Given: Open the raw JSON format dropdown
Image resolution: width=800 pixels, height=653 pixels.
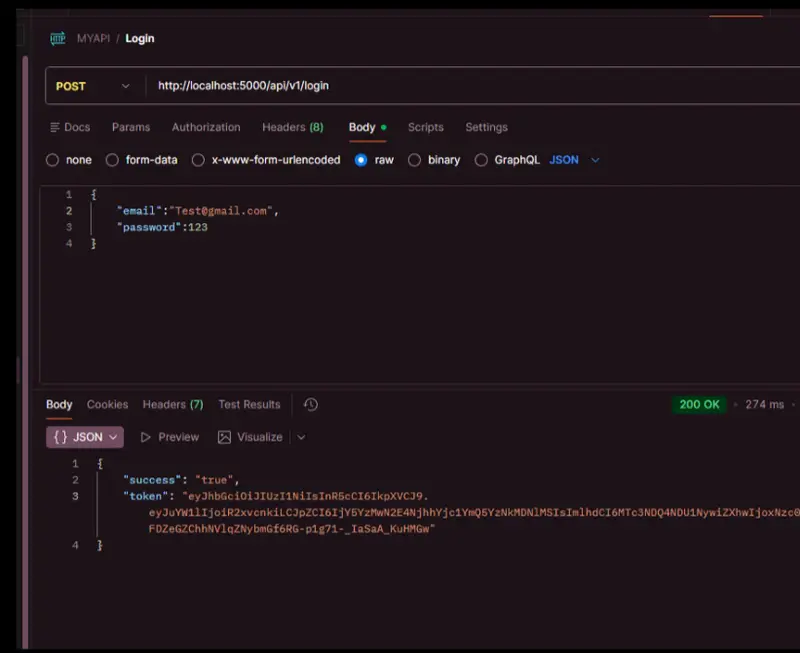Looking at the screenshot, I should coord(574,160).
